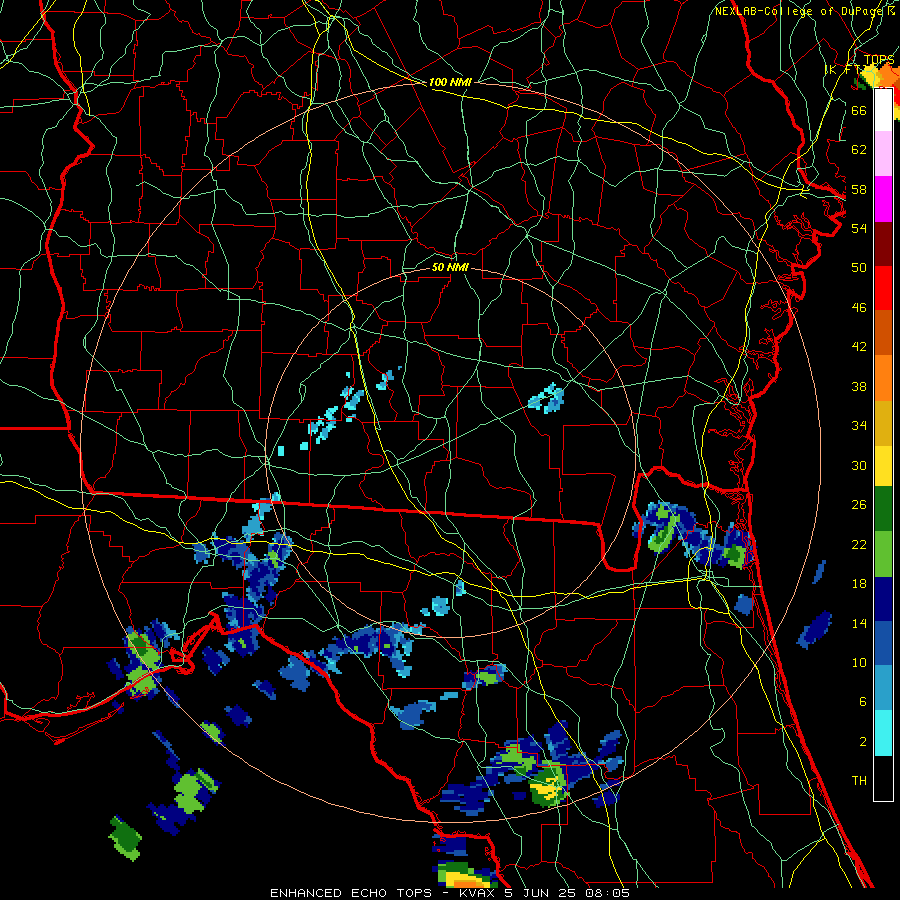Viewport: 900px width, 900px height.
Task: Click the "34" legend value
Action: coord(859,426)
